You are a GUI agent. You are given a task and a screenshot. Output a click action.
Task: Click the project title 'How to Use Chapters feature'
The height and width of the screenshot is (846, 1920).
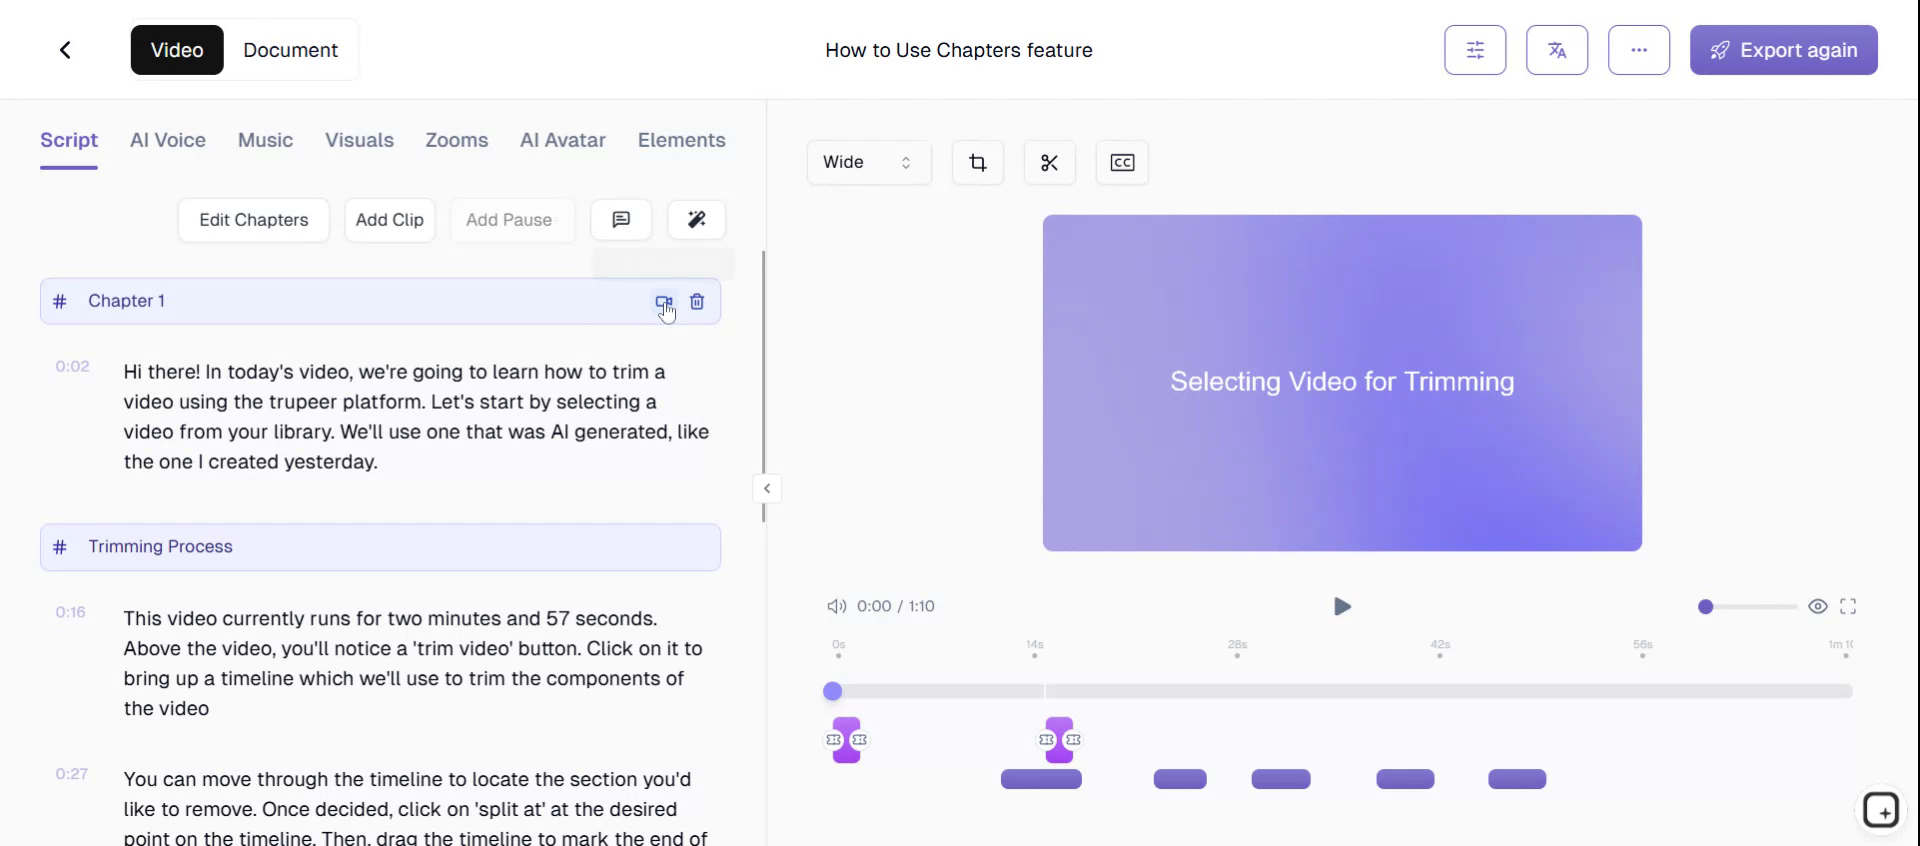(x=959, y=50)
